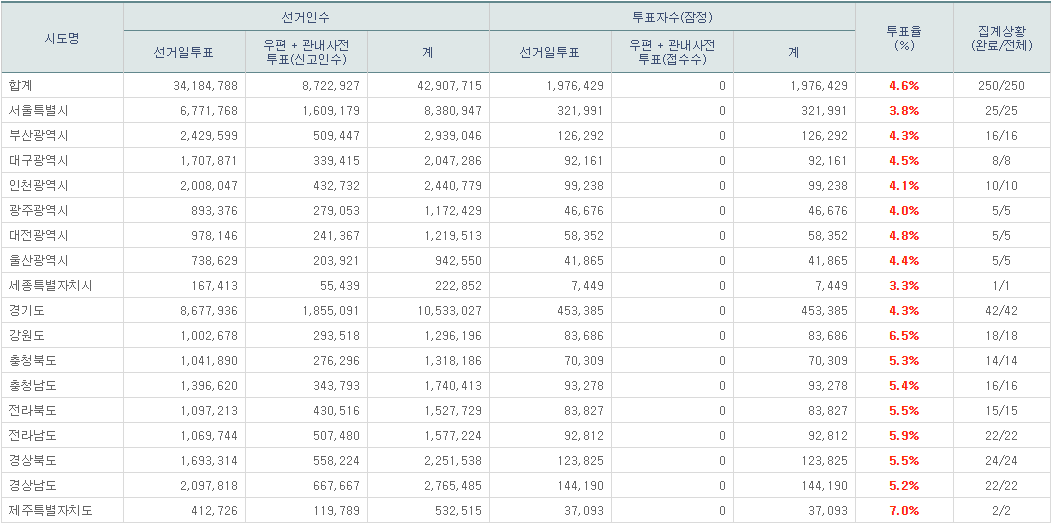Screen dimensions: 1053x524
Task: Click the 7.0% turnout value for 제주특별자치도
Action: (904, 511)
